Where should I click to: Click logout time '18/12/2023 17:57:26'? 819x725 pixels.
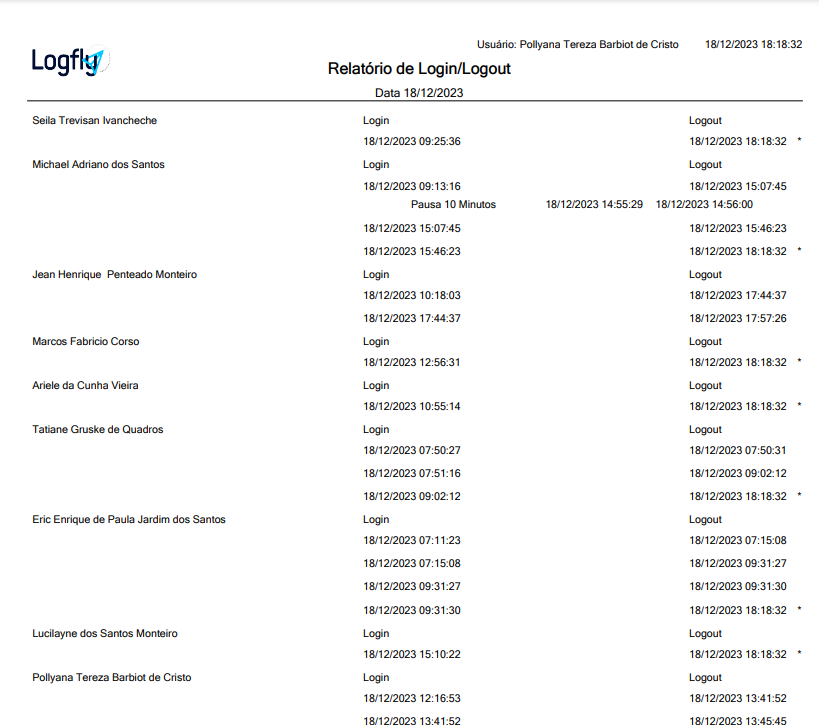(738, 319)
